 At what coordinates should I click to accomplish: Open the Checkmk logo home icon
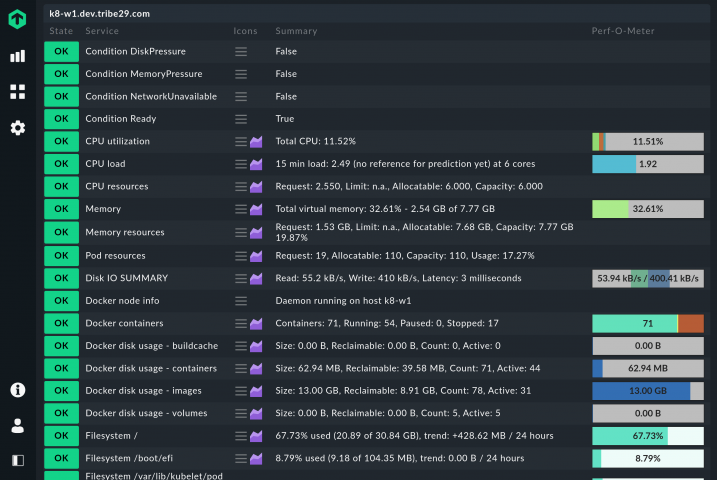pyautogui.click(x=17, y=19)
